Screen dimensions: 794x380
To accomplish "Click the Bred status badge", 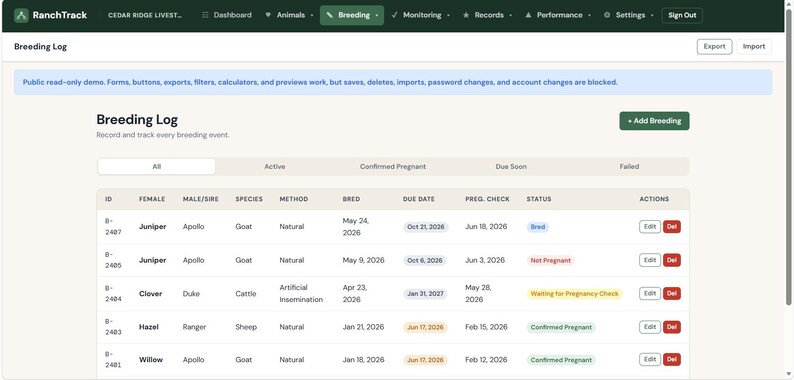I will 537,227.
